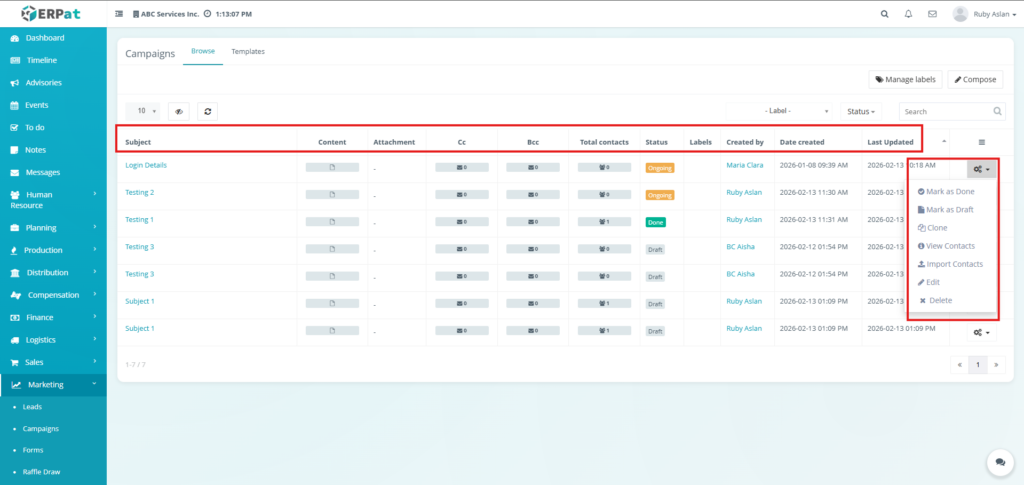
Task: Click the Manage labels button
Action: 904,79
